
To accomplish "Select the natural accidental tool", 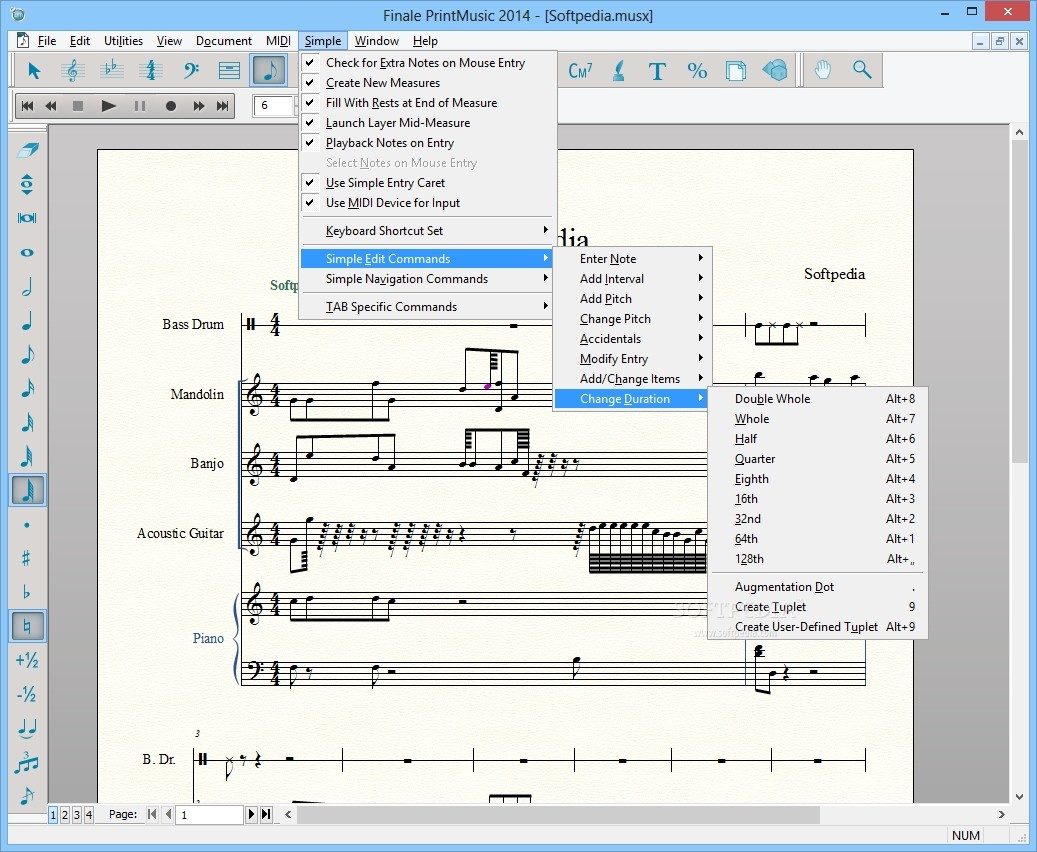I will coord(27,626).
